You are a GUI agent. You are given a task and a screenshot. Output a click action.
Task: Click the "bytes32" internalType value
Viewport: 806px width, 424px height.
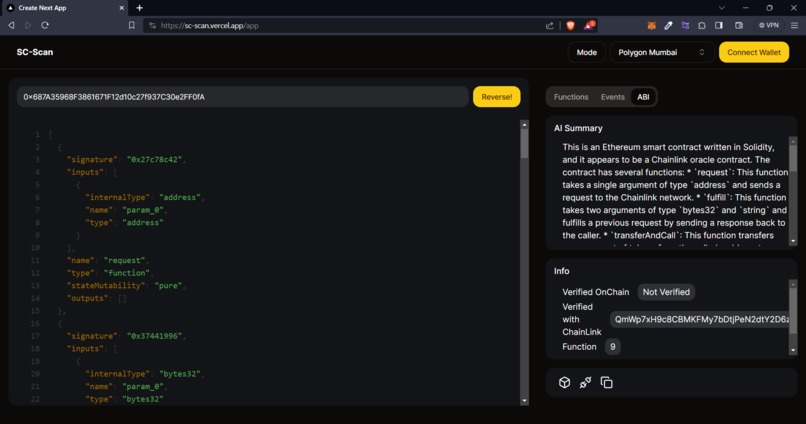point(180,374)
